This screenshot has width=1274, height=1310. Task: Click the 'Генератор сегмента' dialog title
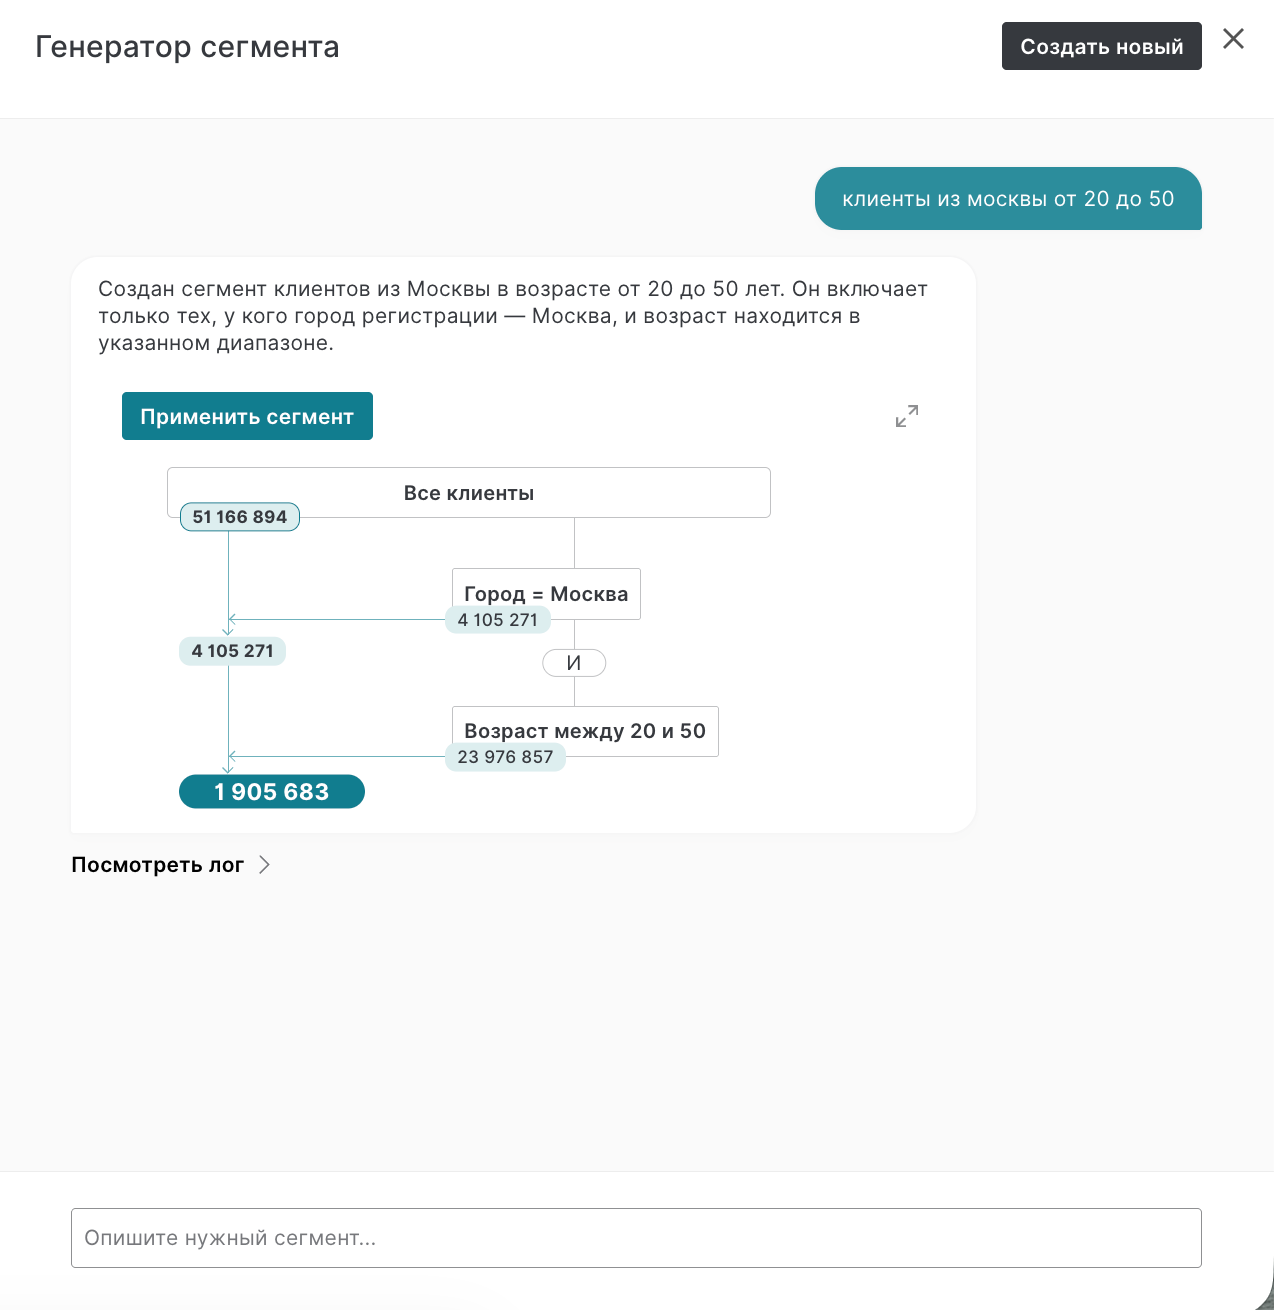click(187, 47)
